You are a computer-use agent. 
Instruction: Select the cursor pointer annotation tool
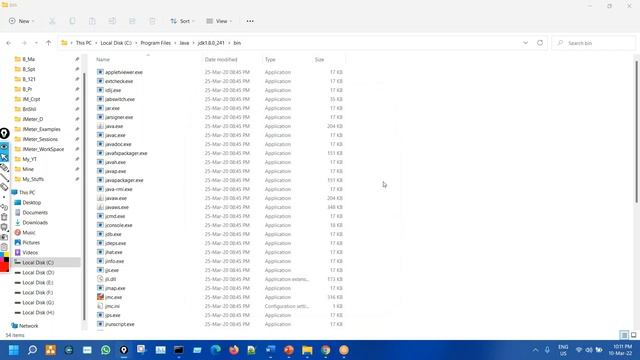pyautogui.click(x=4, y=157)
